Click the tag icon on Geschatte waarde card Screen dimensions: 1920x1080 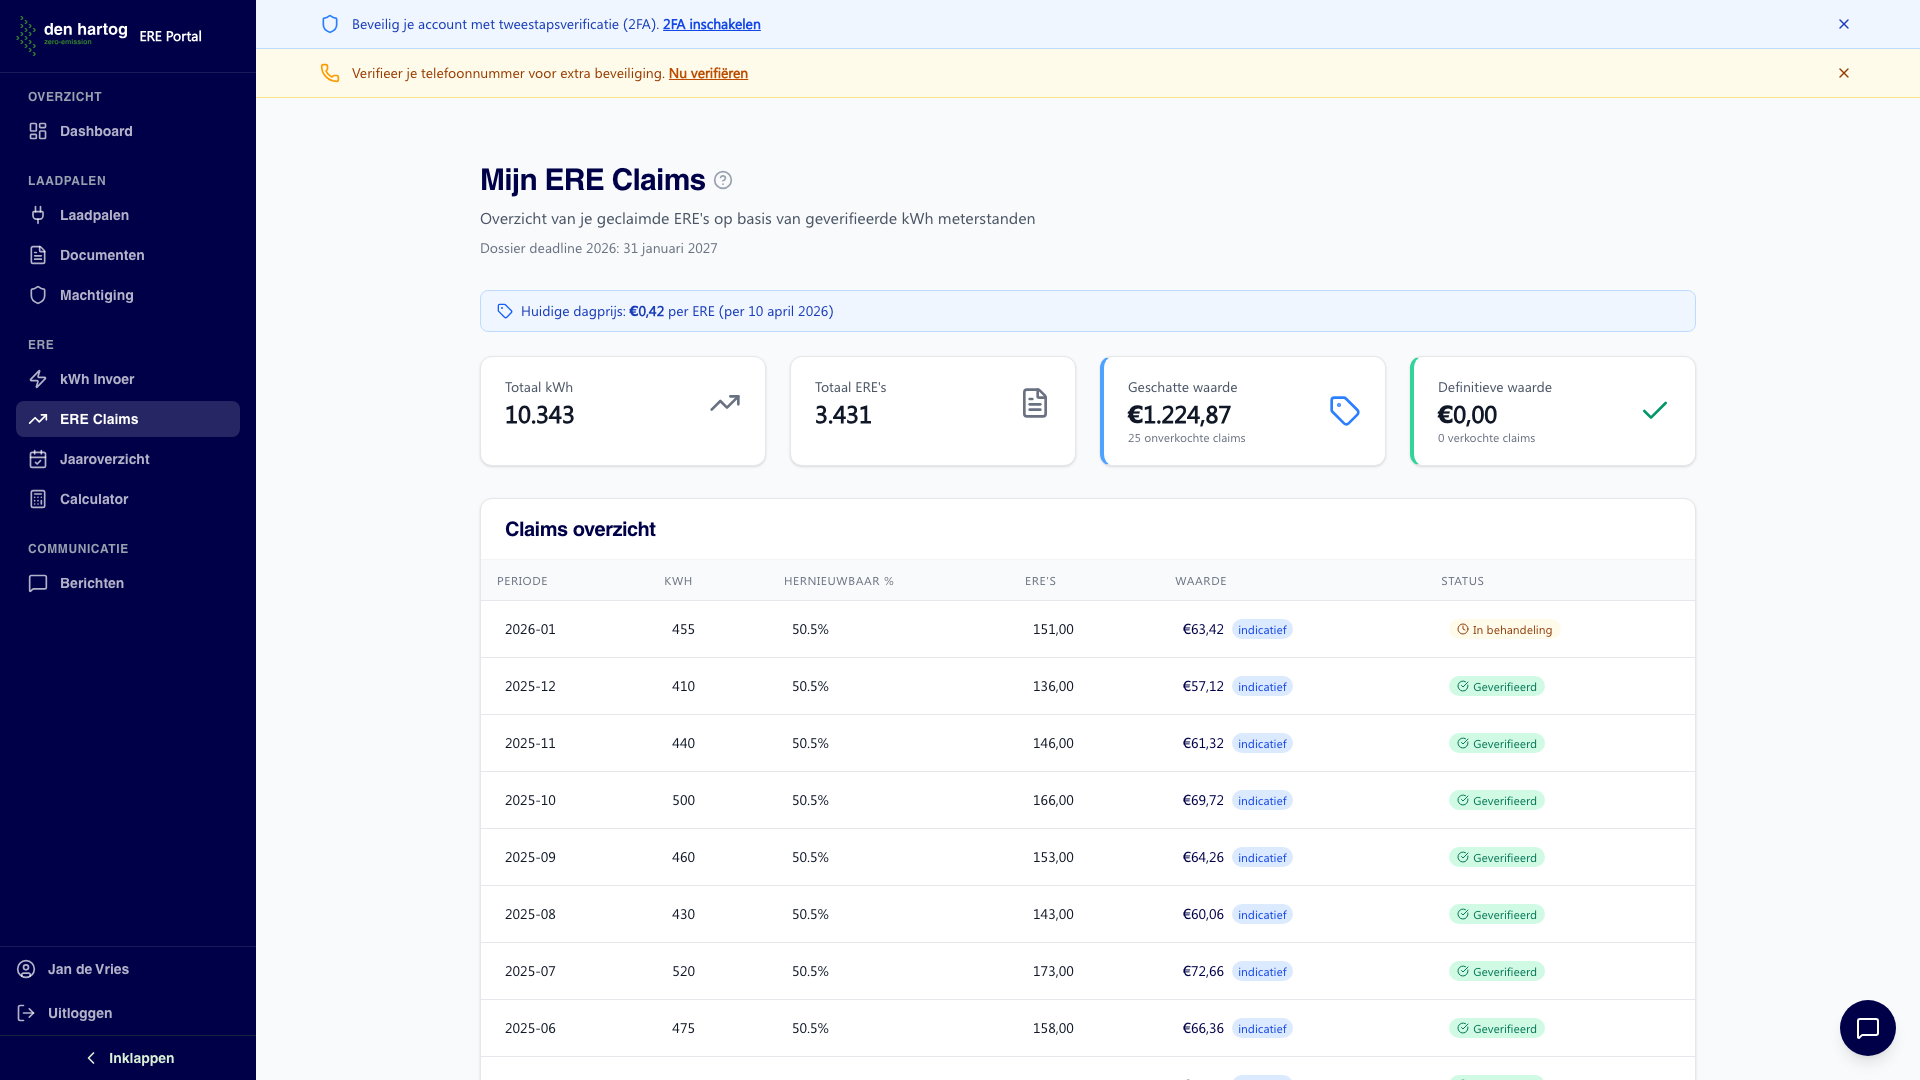click(1345, 411)
